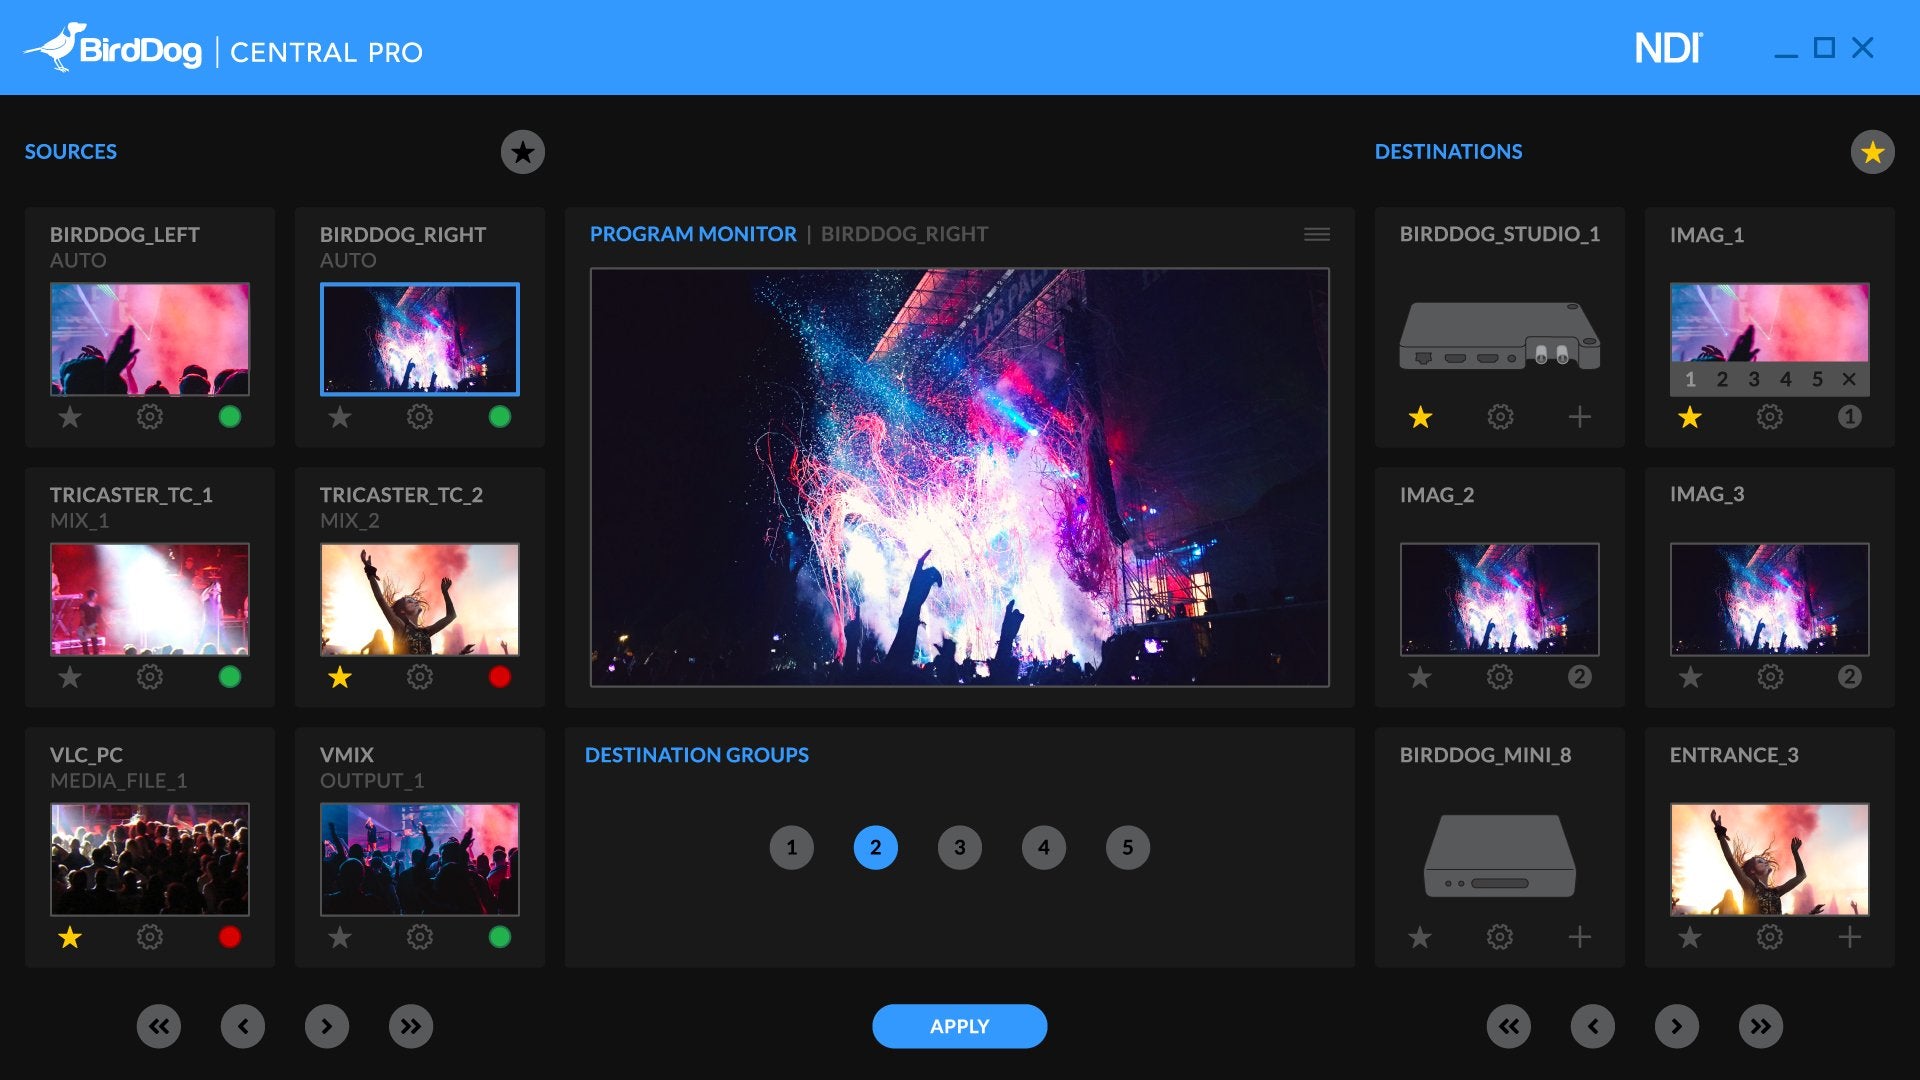Go to previous sources page
The height and width of the screenshot is (1080, 1920).
click(243, 1026)
